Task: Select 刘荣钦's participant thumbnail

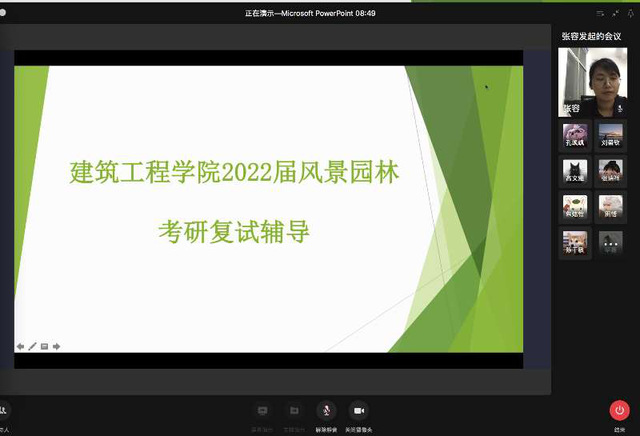Action: [609, 136]
